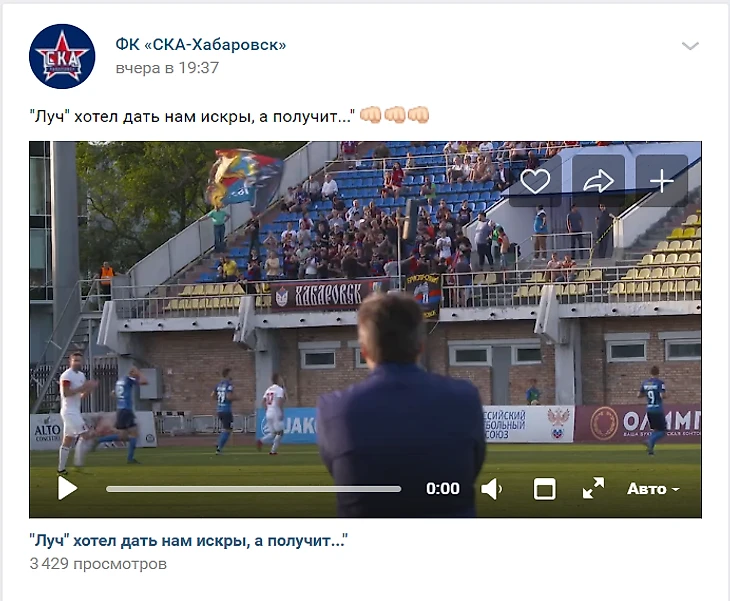Mute the video sound via speaker icon
The height and width of the screenshot is (601, 730).
[492, 489]
